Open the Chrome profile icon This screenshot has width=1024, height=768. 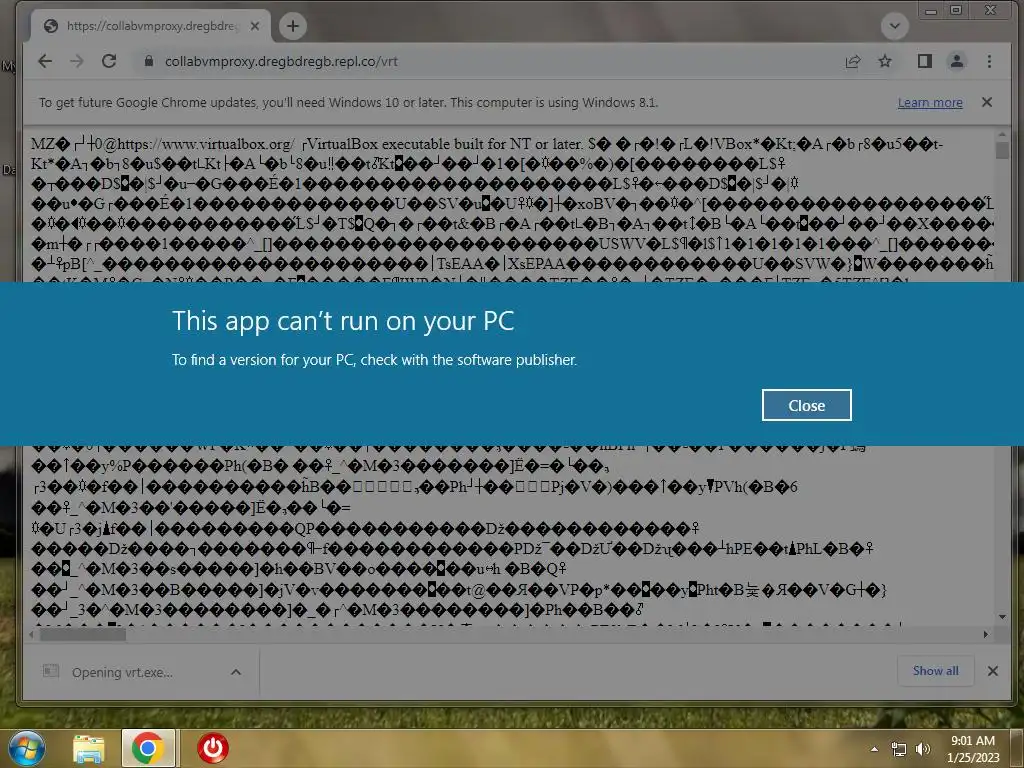[x=957, y=61]
